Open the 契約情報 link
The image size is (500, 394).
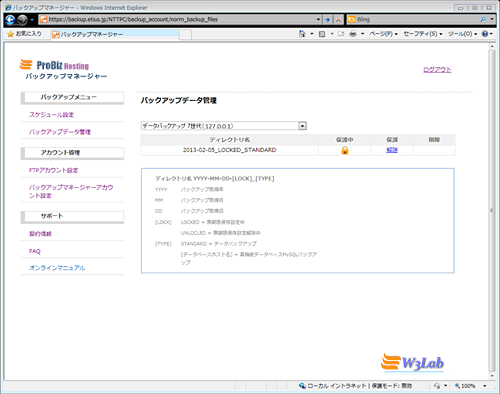(x=40, y=234)
